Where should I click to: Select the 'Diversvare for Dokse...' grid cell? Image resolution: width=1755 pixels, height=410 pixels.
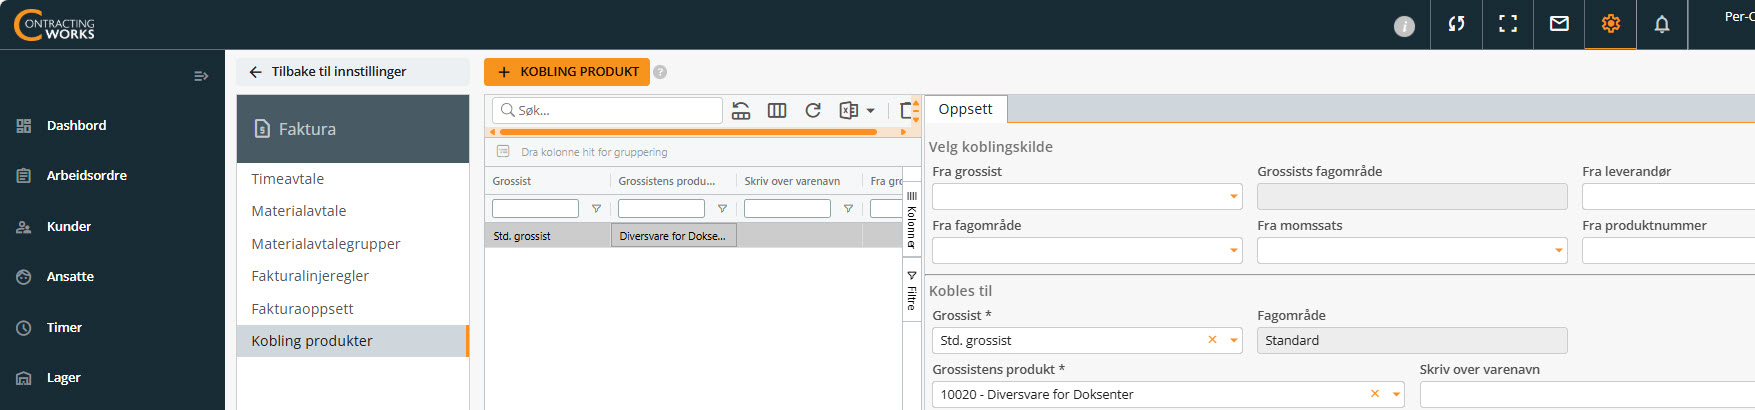click(674, 236)
